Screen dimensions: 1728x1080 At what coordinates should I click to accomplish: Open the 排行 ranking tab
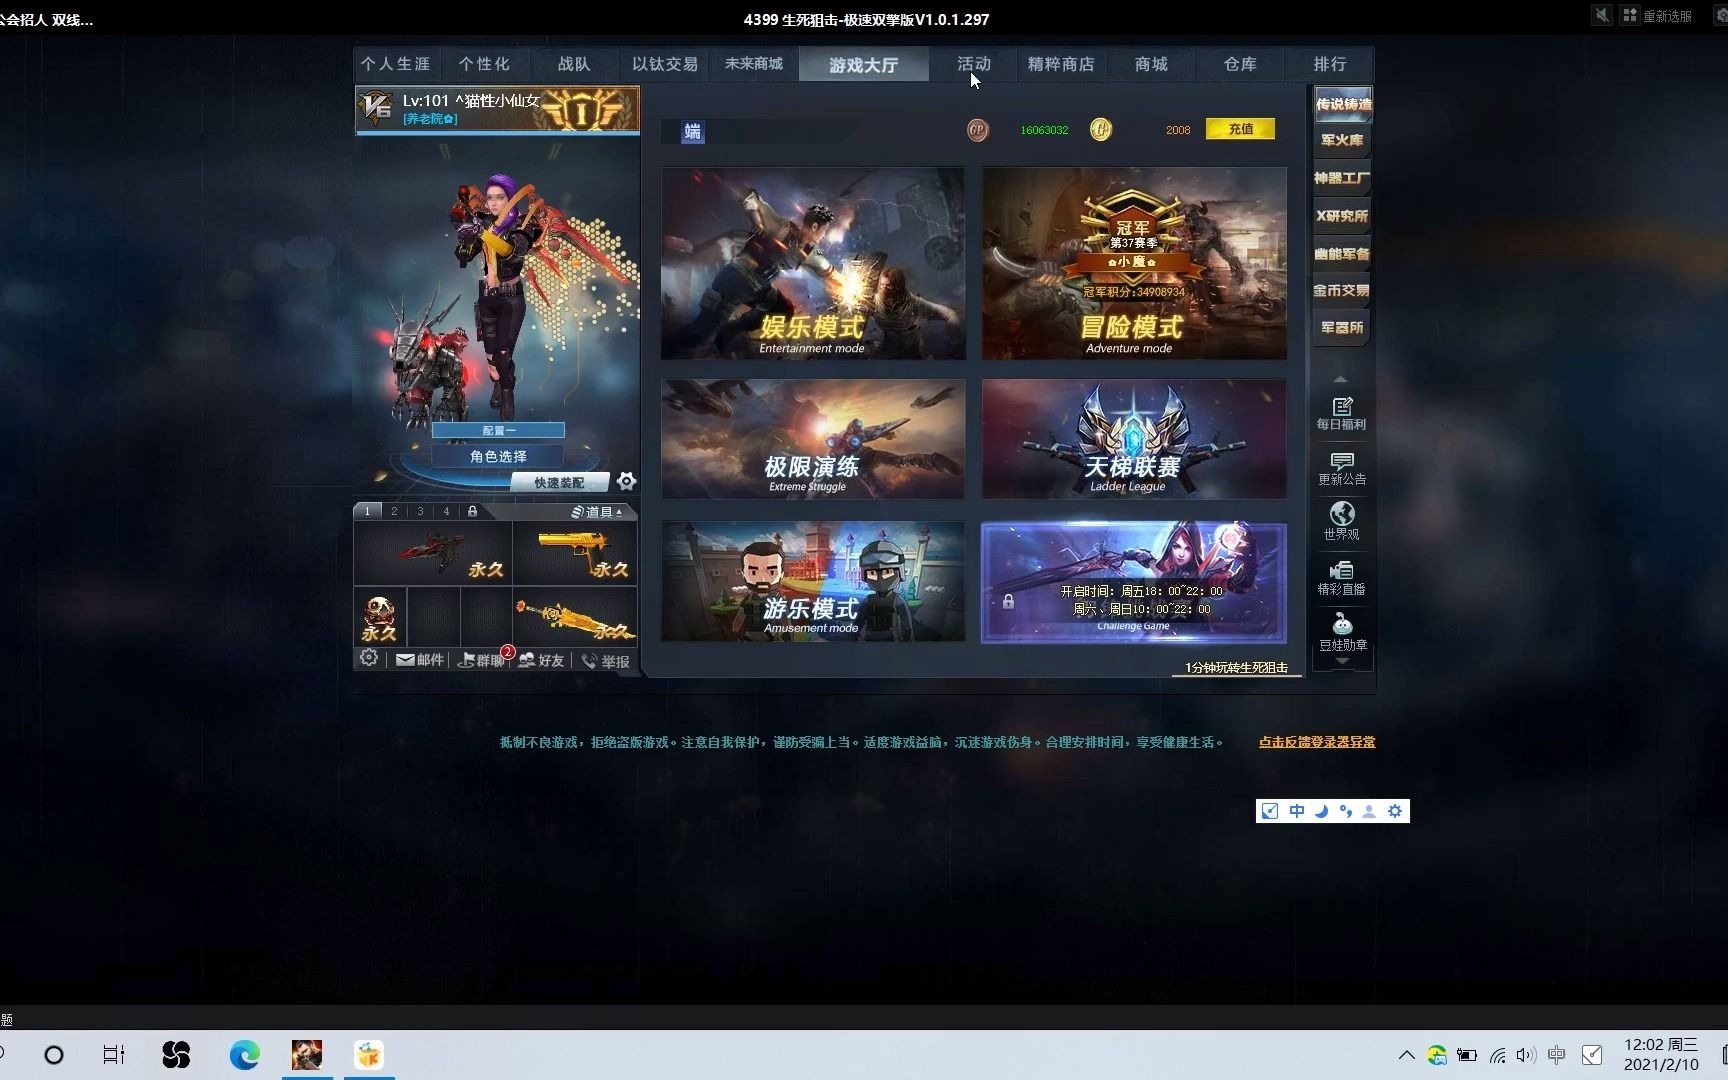click(x=1330, y=64)
